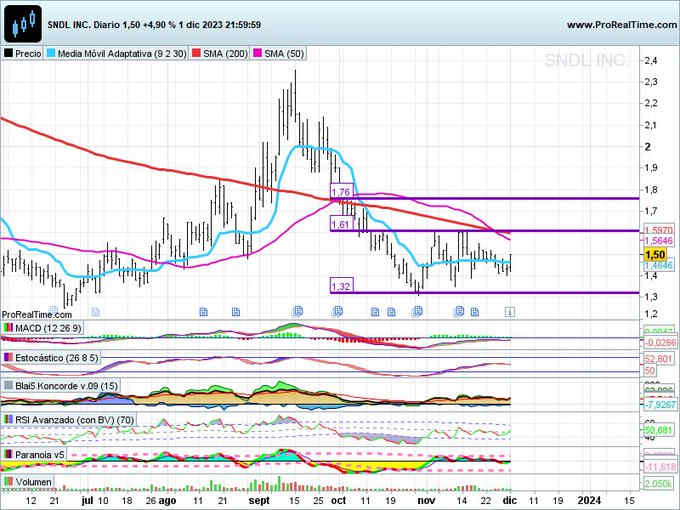Open the Estocástico (26 8 5) indicator label
The height and width of the screenshot is (510, 680).
tap(57, 358)
